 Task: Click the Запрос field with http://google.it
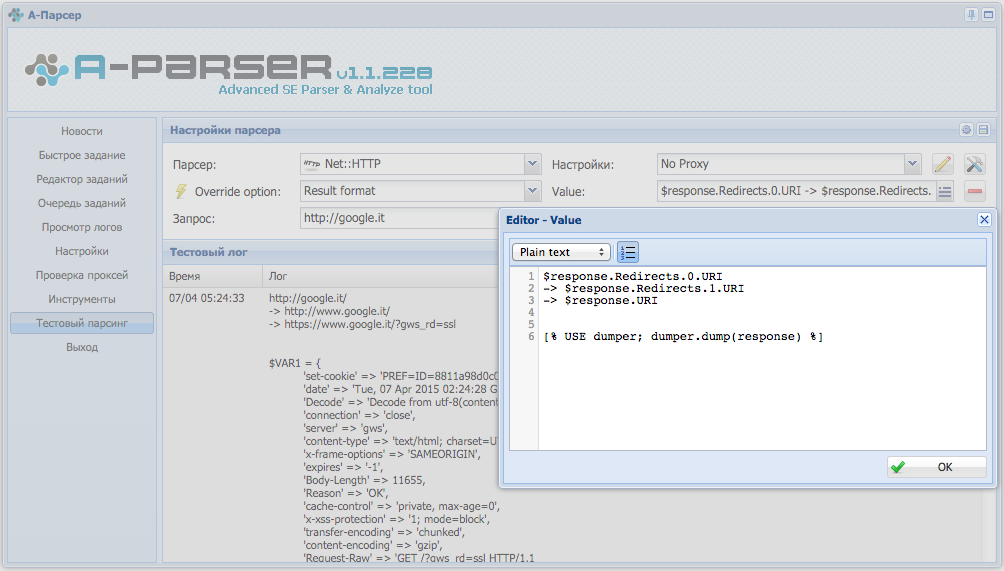(400, 218)
